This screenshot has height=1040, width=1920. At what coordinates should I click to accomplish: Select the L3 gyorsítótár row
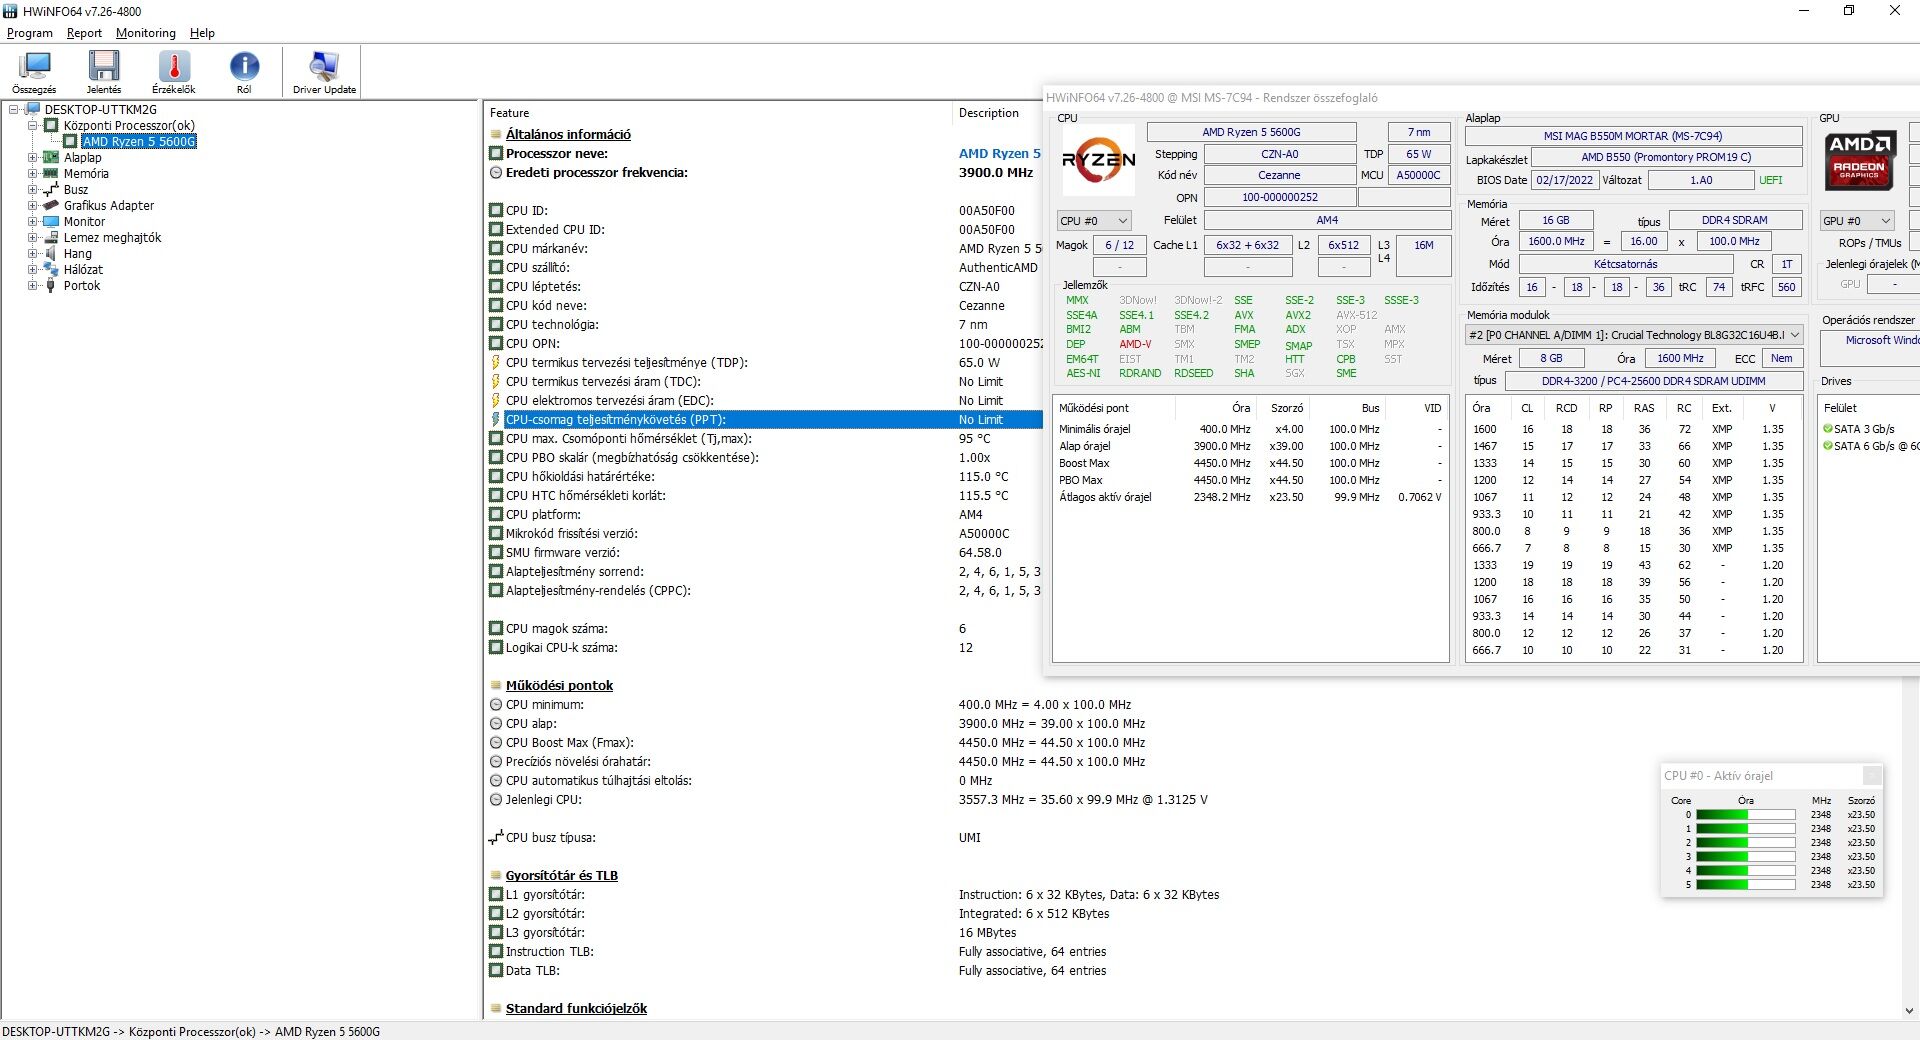click(1195, 932)
